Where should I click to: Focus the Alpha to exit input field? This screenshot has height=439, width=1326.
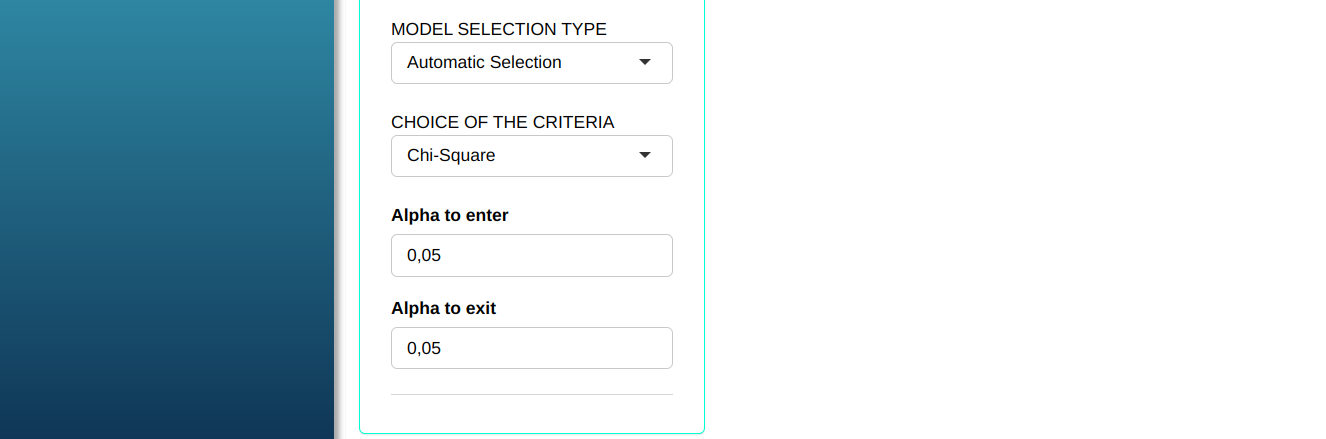pyautogui.click(x=531, y=348)
